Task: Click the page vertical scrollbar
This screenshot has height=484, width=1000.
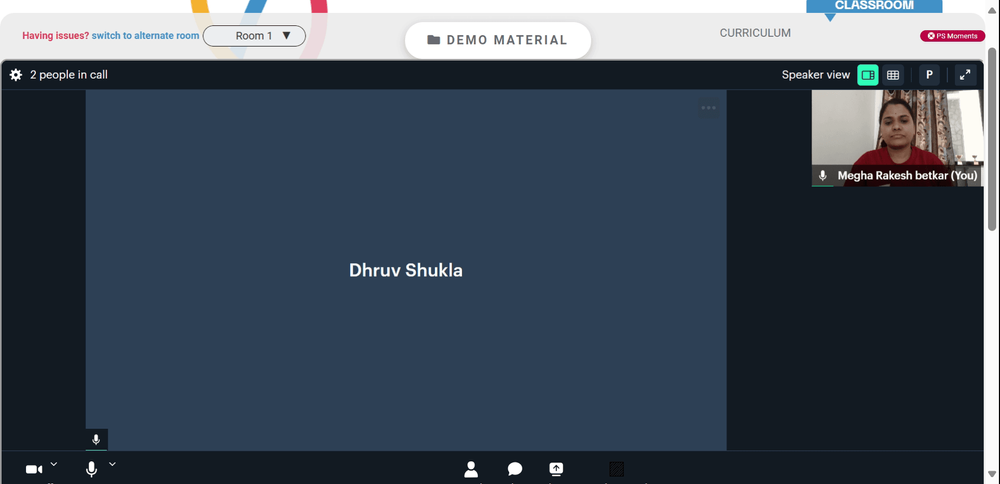Action: coord(992,138)
